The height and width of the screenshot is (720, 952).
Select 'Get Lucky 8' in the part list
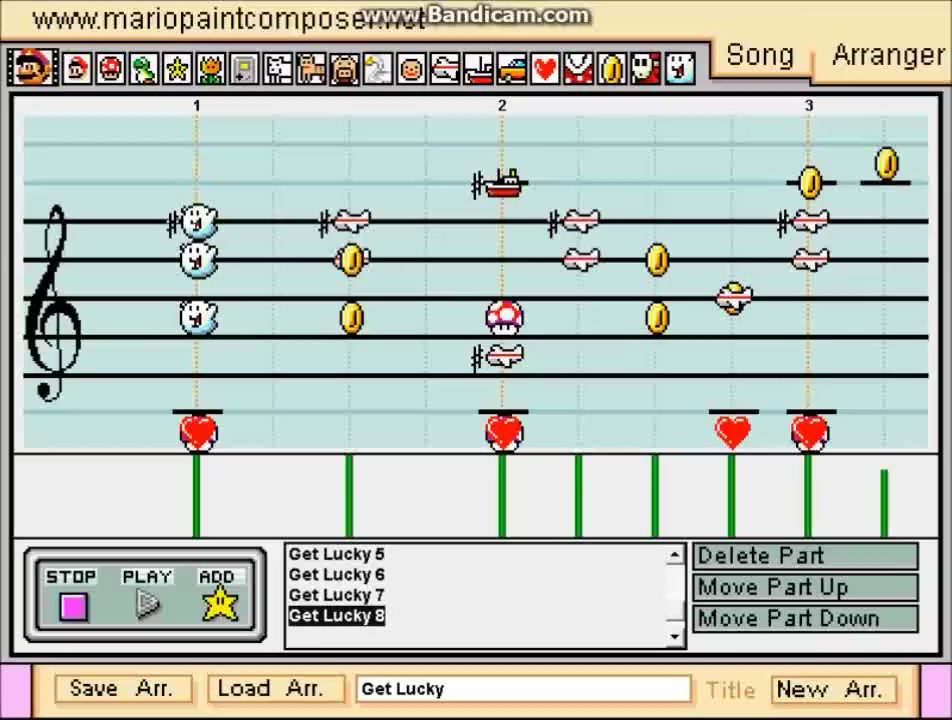click(336, 616)
